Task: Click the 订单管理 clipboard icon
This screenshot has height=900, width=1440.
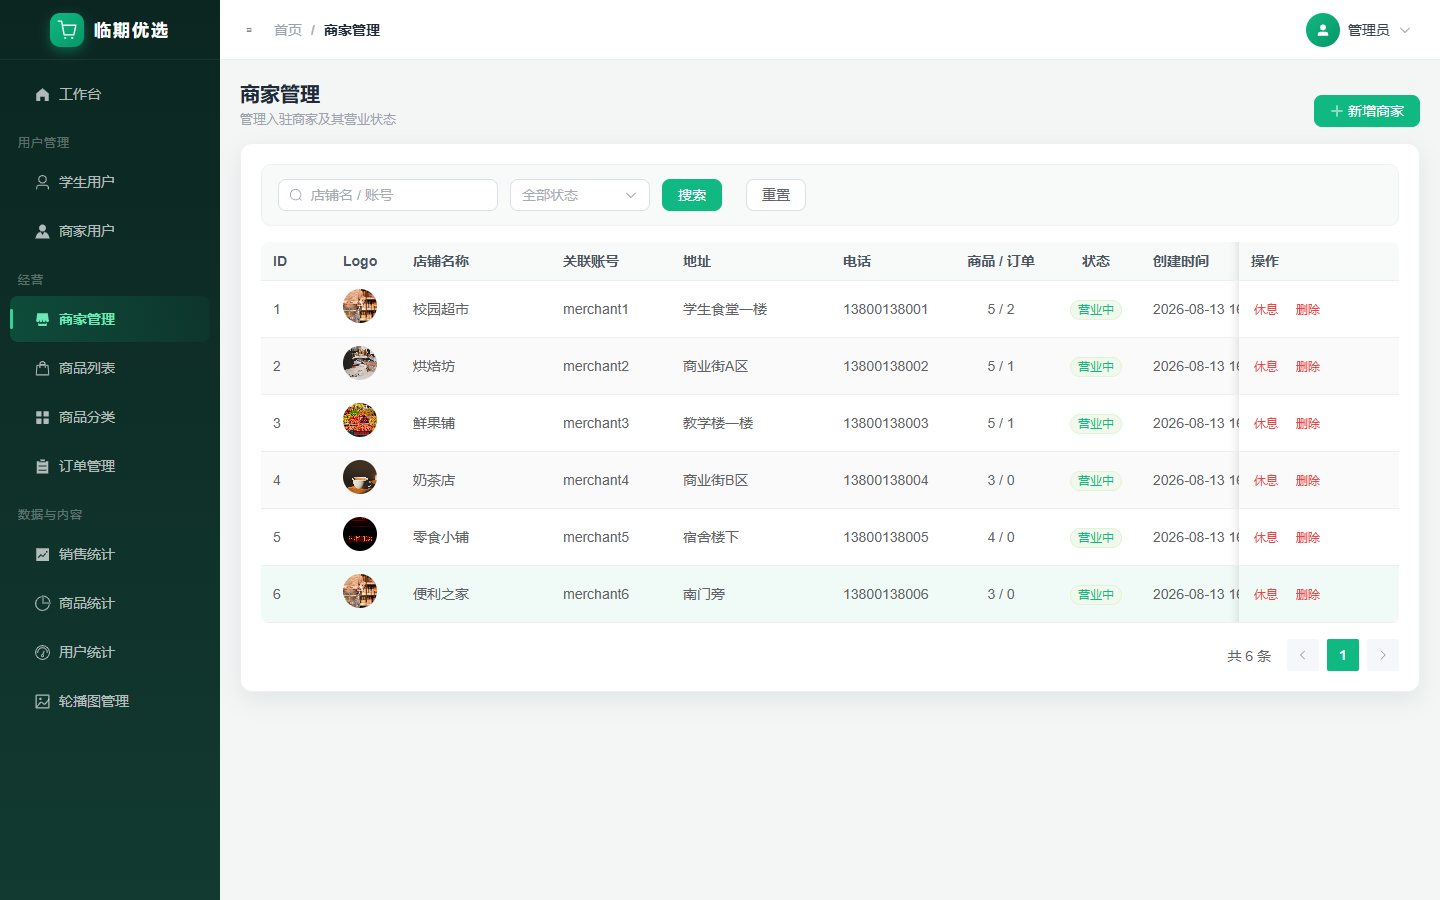Action: coord(42,466)
